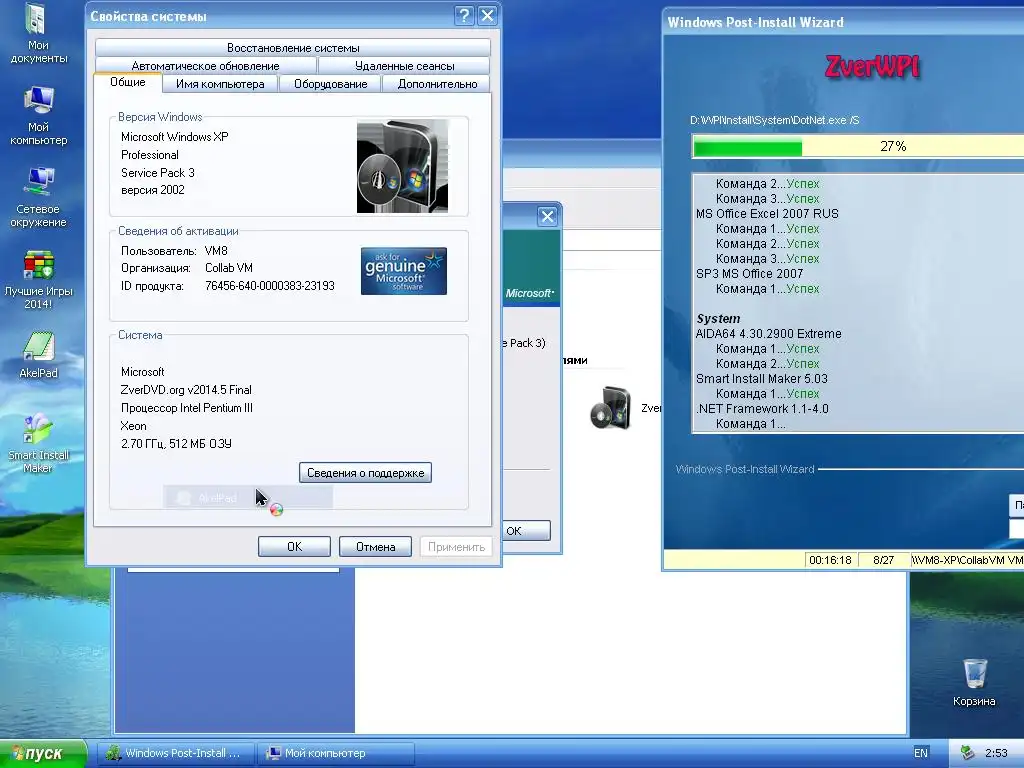This screenshot has height=768, width=1024.
Task: Click the Collab VM organization value
Action: 229,268
